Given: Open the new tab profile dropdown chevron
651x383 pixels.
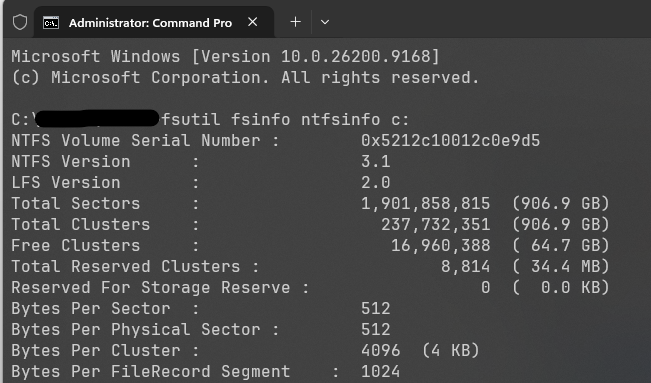Looking at the screenshot, I should tap(325, 22).
